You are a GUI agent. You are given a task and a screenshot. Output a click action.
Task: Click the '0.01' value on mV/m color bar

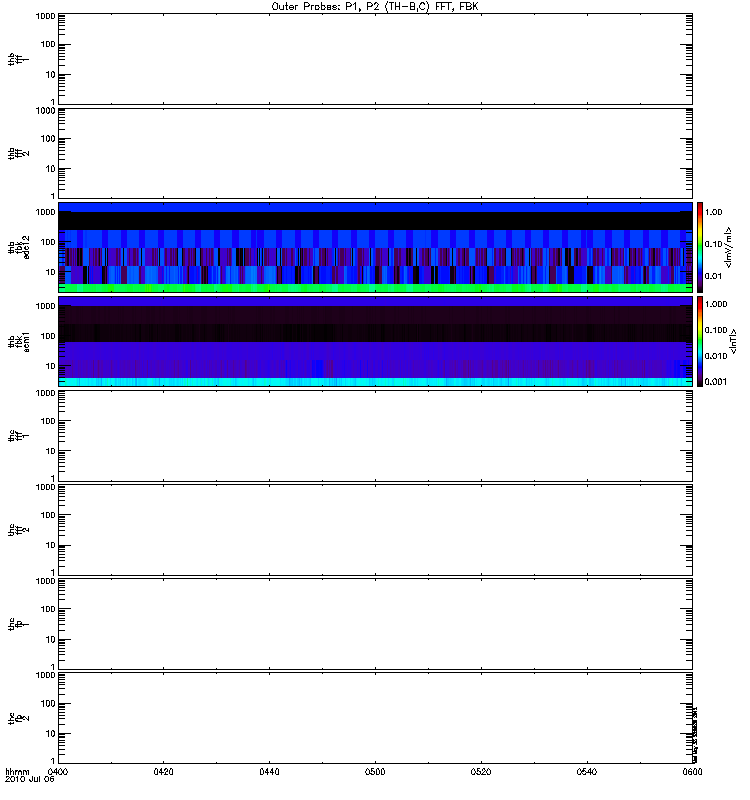(714, 276)
